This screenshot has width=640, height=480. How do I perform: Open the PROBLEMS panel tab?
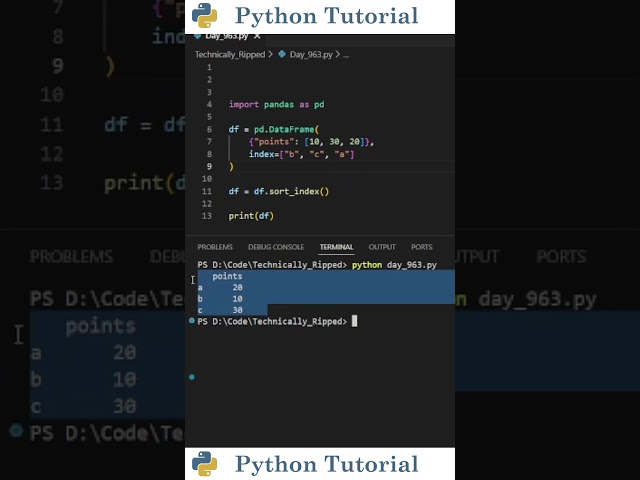(x=215, y=247)
